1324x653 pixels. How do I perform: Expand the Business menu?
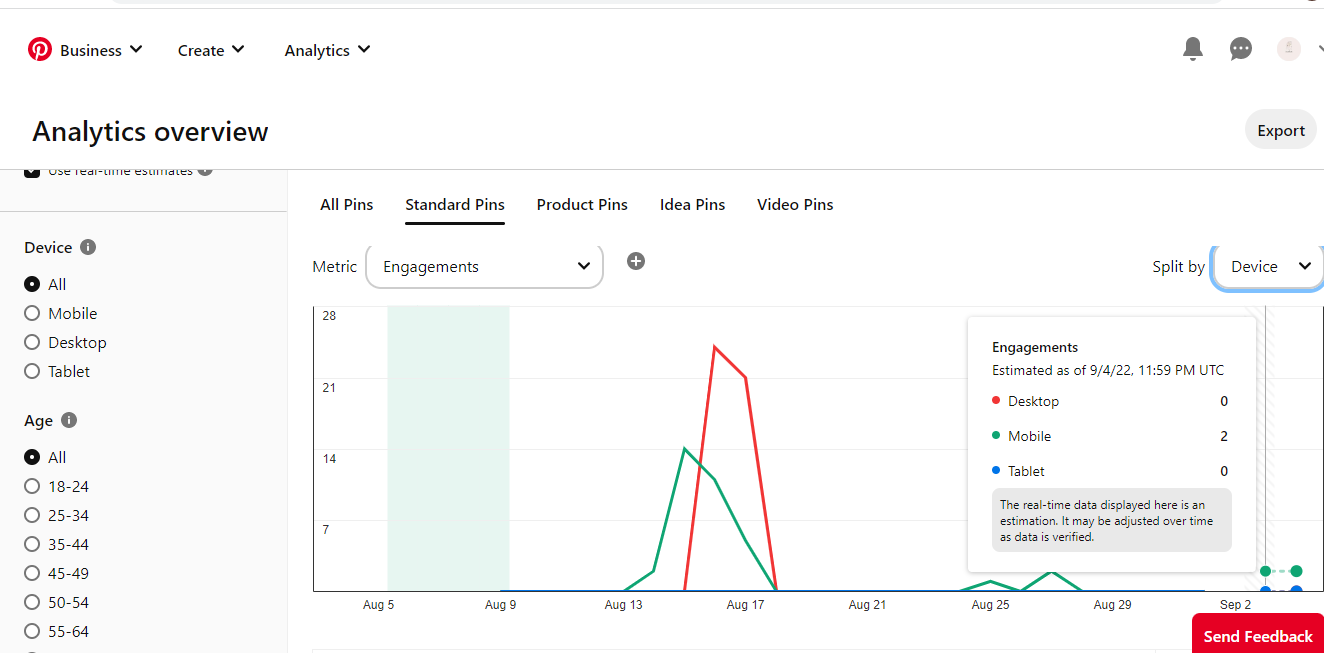click(100, 50)
